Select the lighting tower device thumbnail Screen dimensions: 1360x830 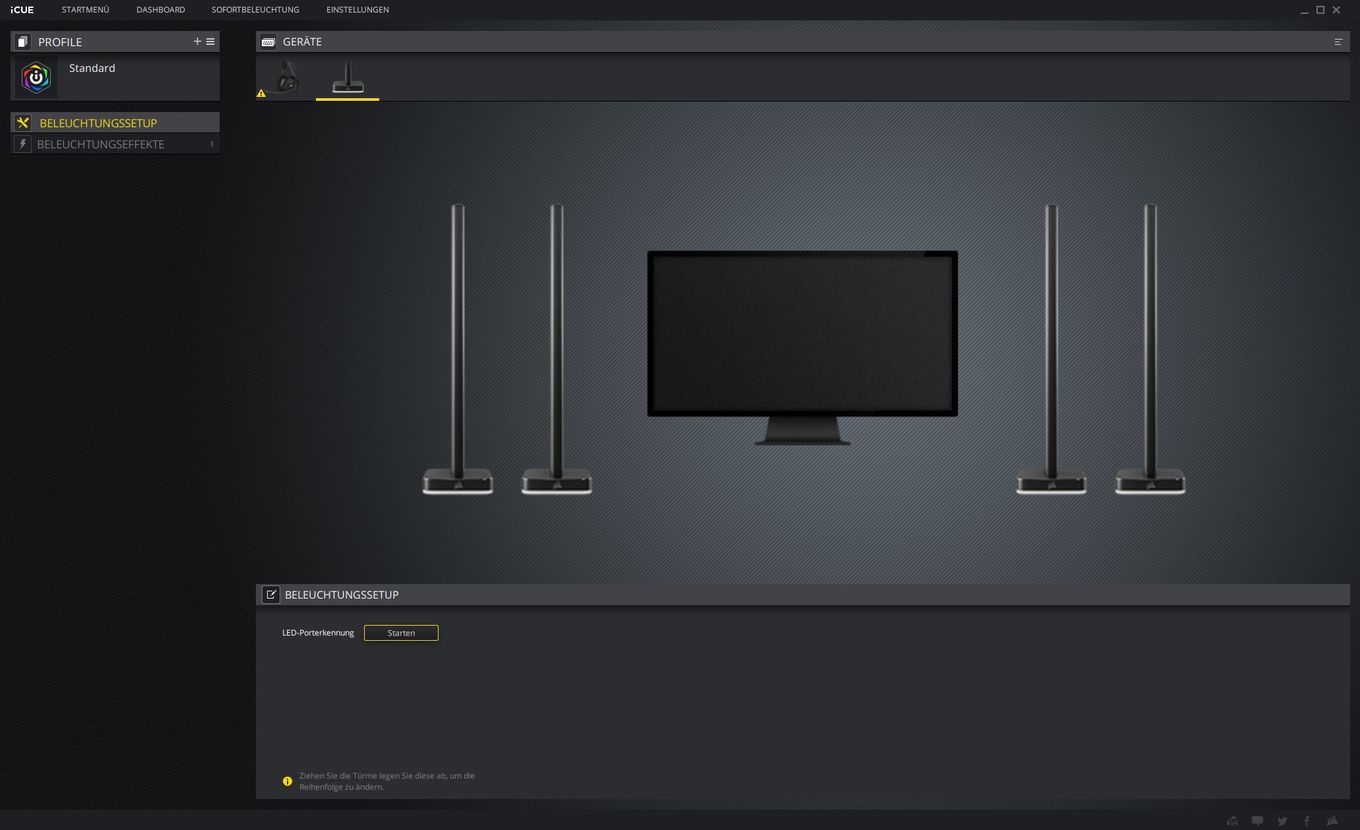(x=347, y=77)
